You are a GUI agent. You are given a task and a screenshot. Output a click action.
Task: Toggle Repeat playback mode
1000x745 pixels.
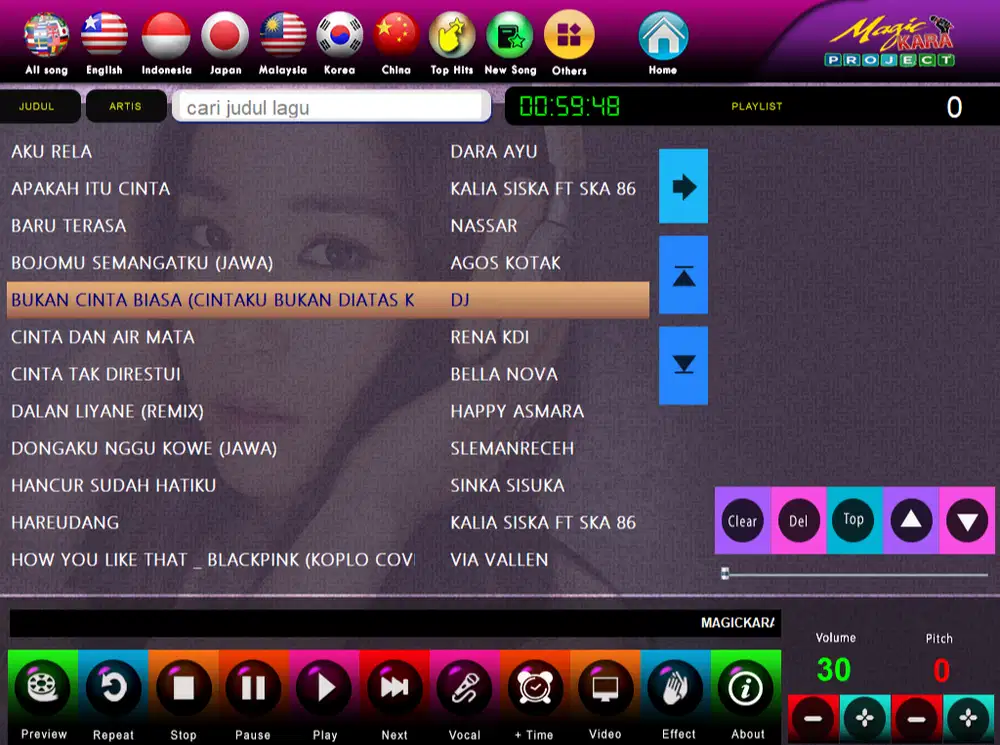pyautogui.click(x=113, y=688)
